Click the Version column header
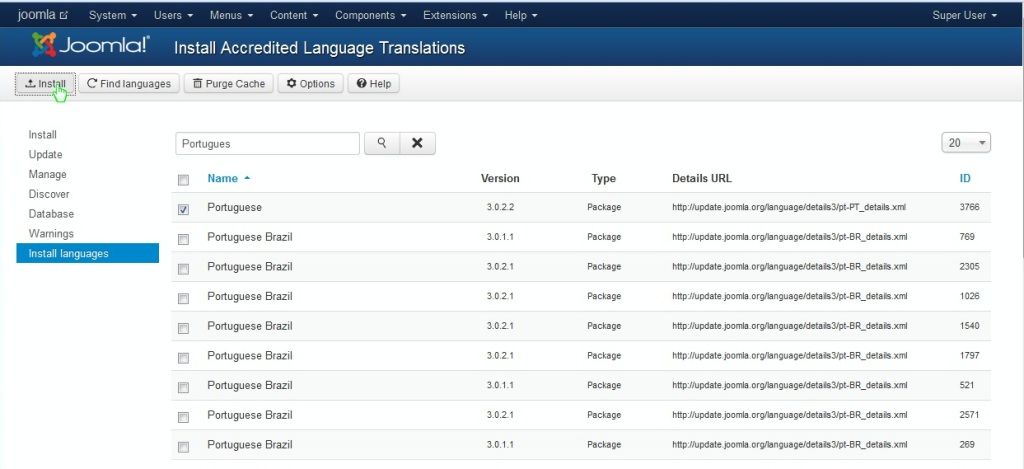Image resolution: width=1024 pixels, height=469 pixels. point(500,178)
